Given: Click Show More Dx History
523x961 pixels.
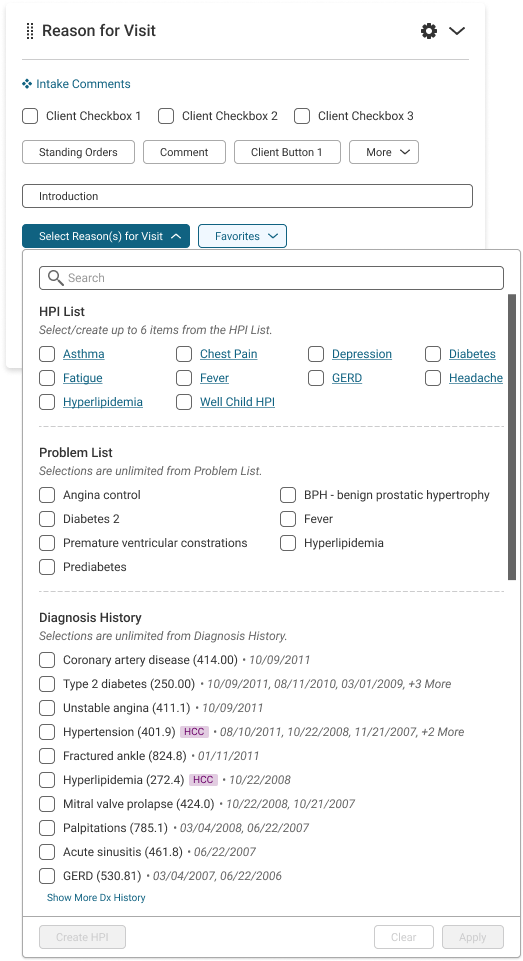Looking at the screenshot, I should [x=96, y=897].
